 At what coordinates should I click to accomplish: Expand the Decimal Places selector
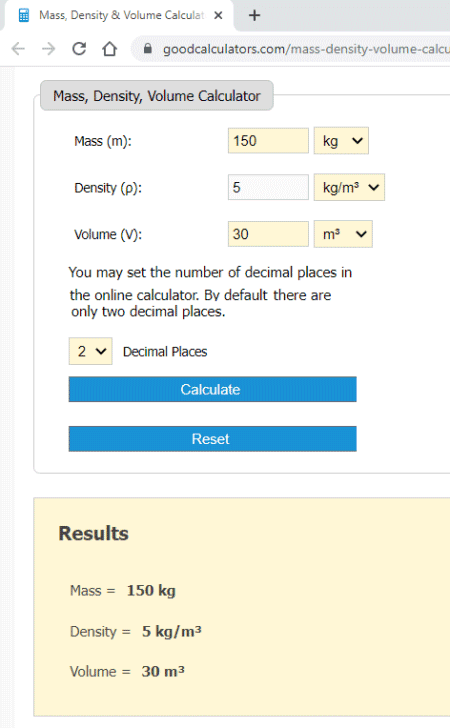click(91, 351)
